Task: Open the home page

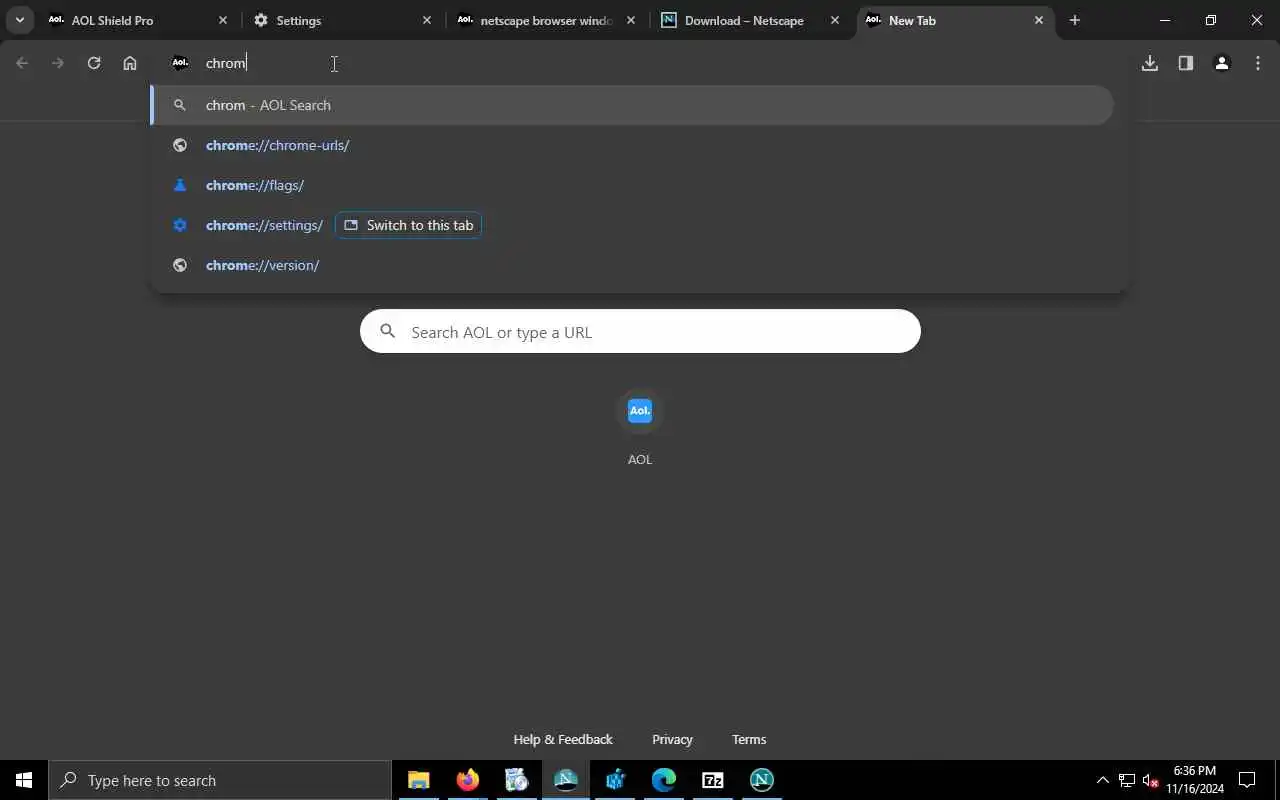Action: click(130, 63)
